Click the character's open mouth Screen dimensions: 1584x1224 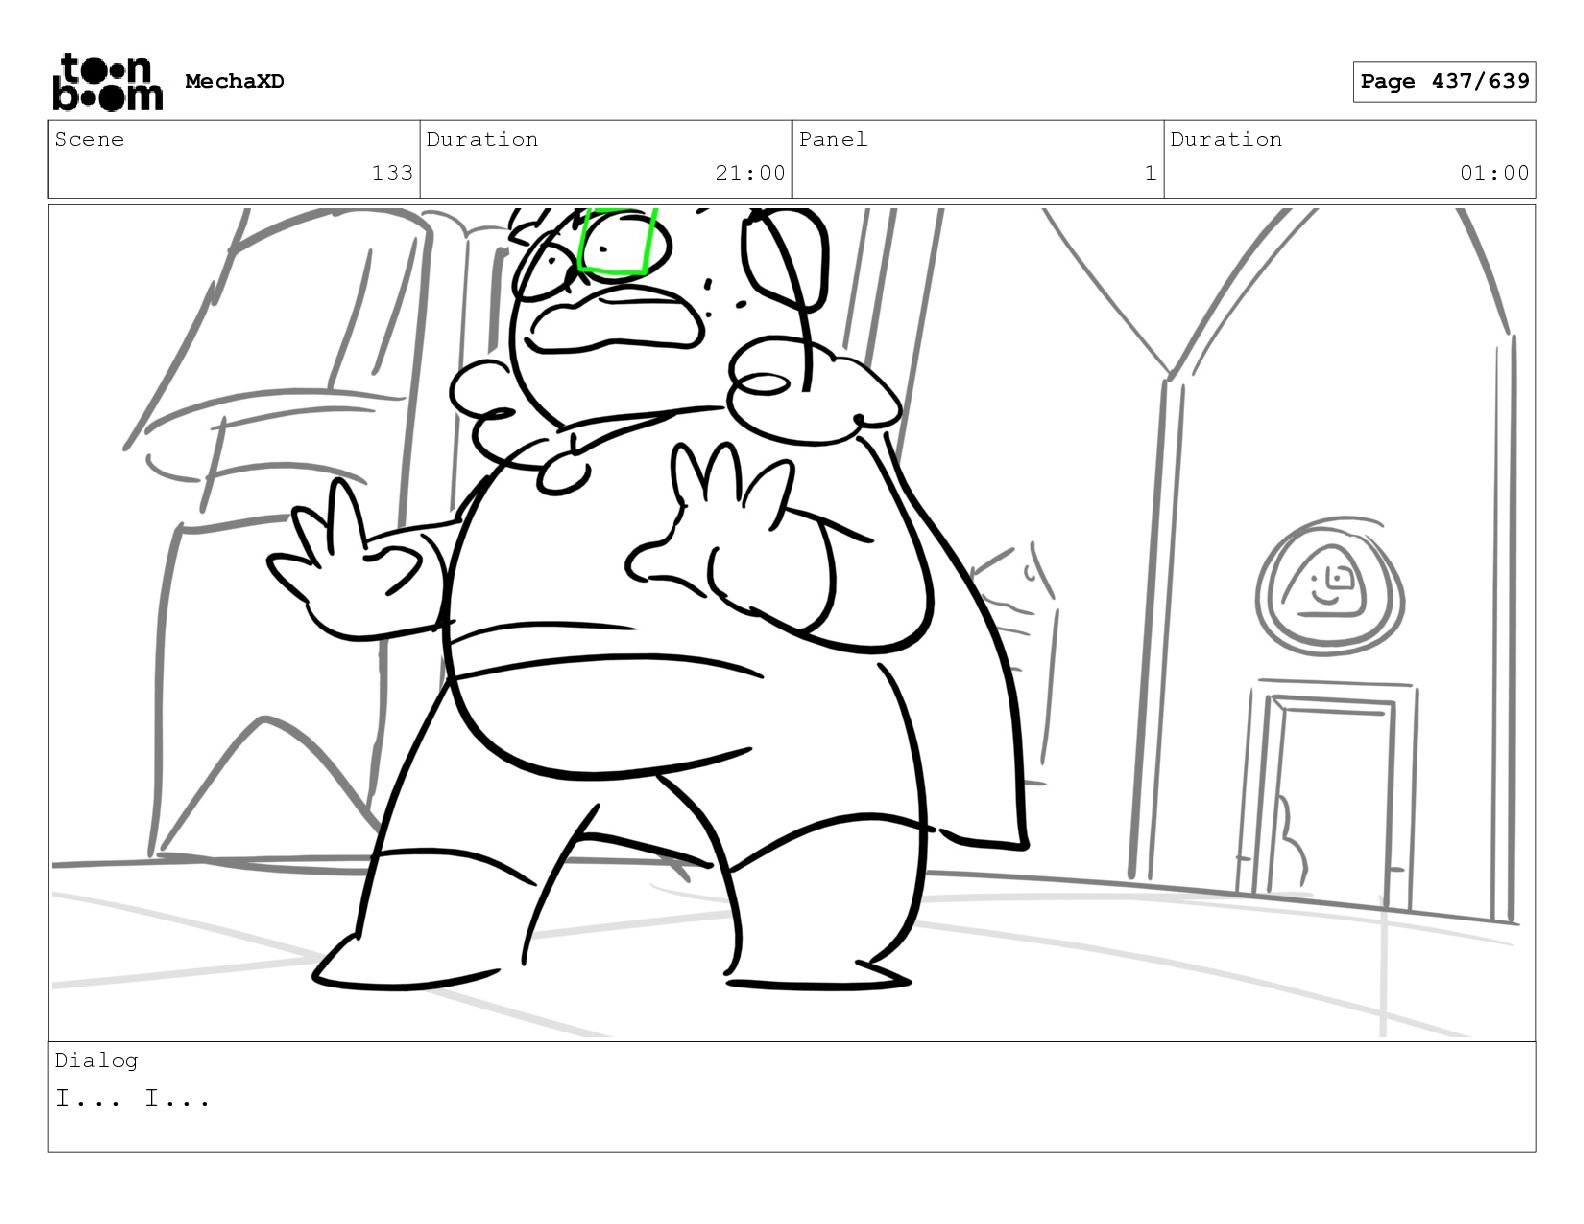pyautogui.click(x=617, y=319)
